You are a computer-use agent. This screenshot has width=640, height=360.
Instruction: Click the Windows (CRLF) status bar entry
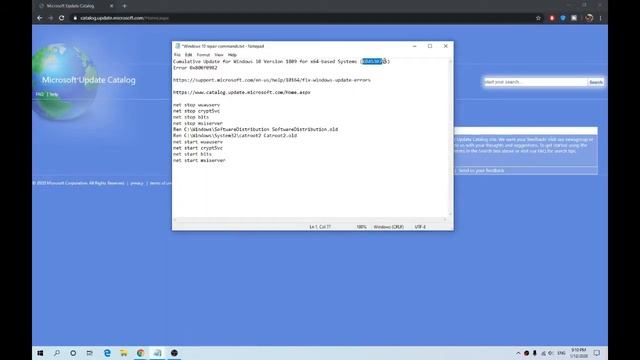tap(388, 227)
